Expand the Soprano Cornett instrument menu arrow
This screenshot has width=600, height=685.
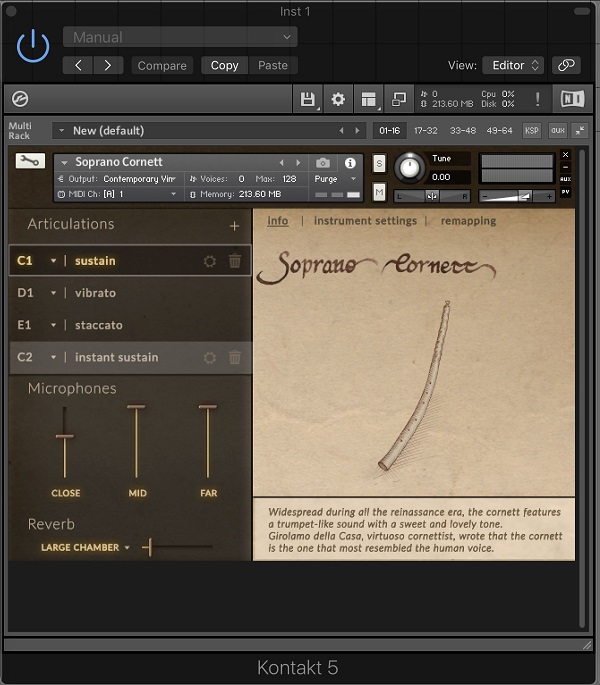[64, 163]
